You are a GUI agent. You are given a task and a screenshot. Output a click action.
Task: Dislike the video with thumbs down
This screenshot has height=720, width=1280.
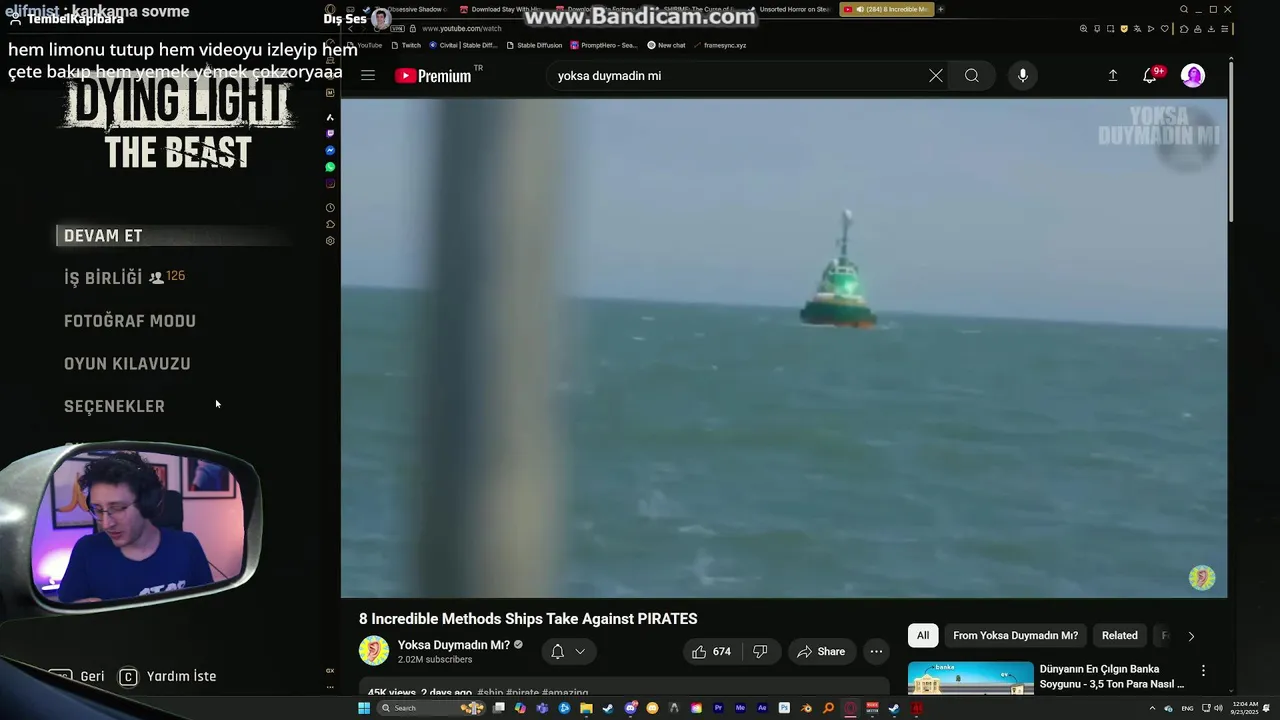point(760,651)
